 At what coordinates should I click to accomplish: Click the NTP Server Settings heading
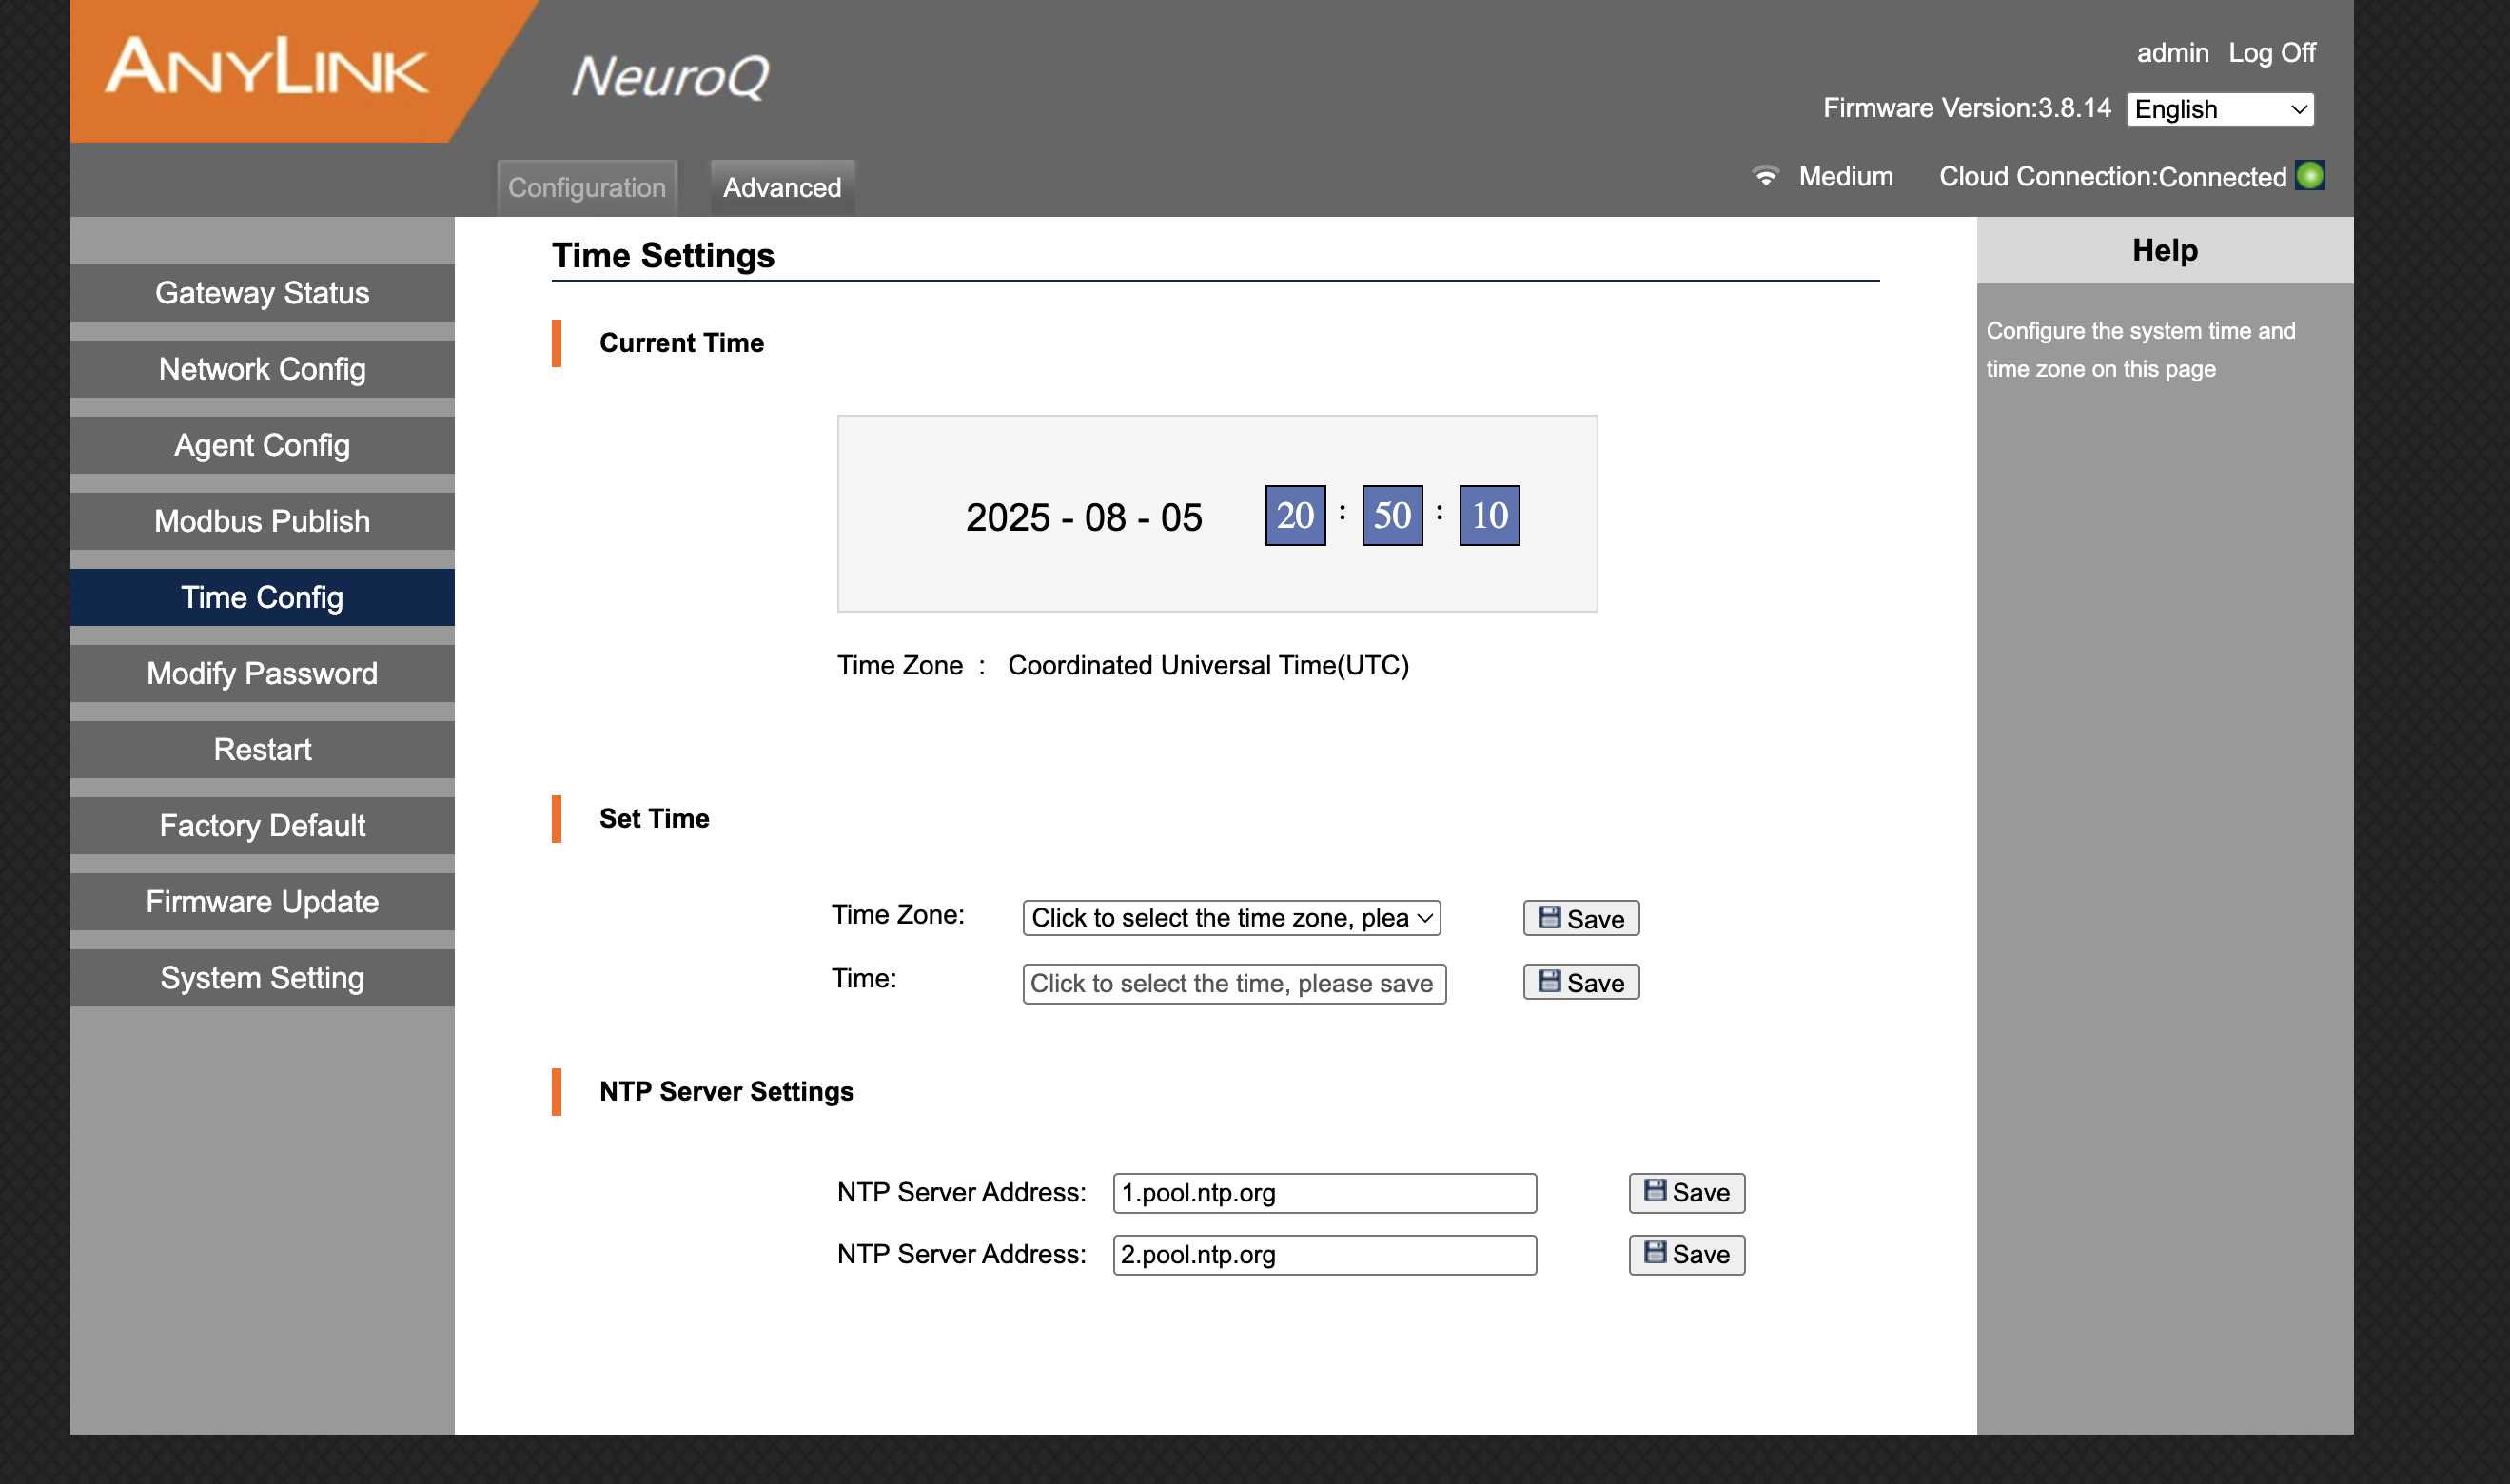[x=726, y=1092]
